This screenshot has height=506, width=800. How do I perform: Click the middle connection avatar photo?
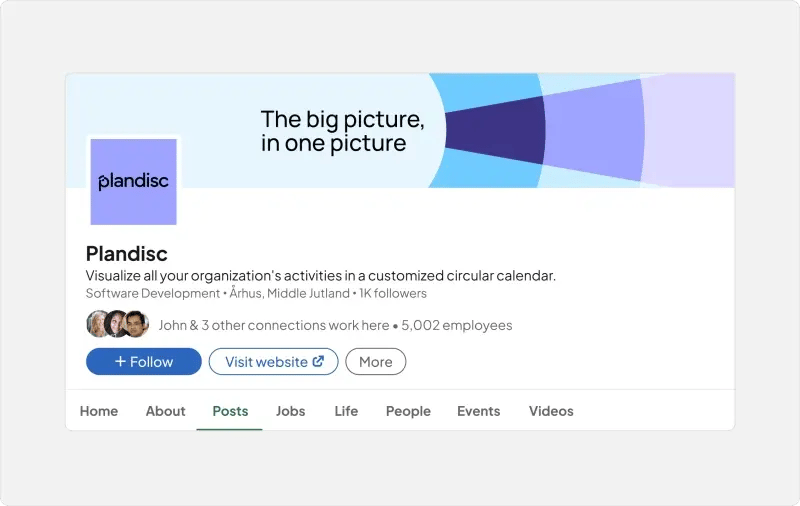118,325
